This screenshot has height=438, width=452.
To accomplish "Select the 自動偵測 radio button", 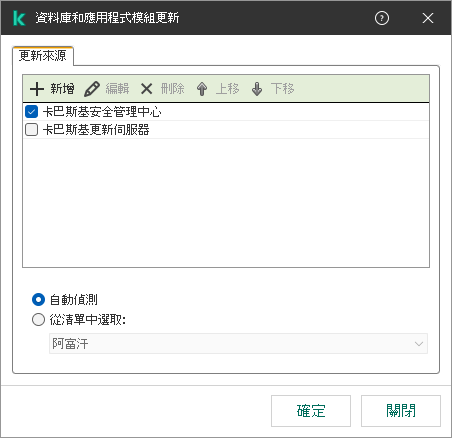I will (38, 299).
